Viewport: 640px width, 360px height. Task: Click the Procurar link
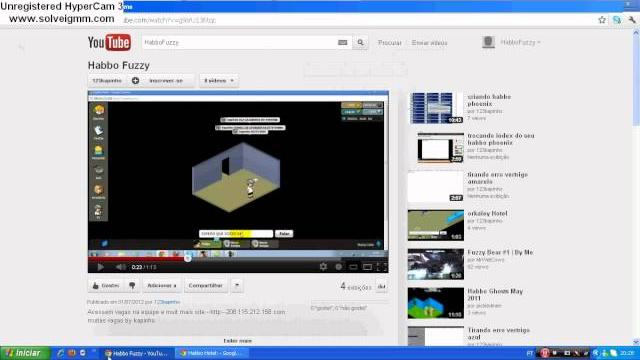[390, 42]
